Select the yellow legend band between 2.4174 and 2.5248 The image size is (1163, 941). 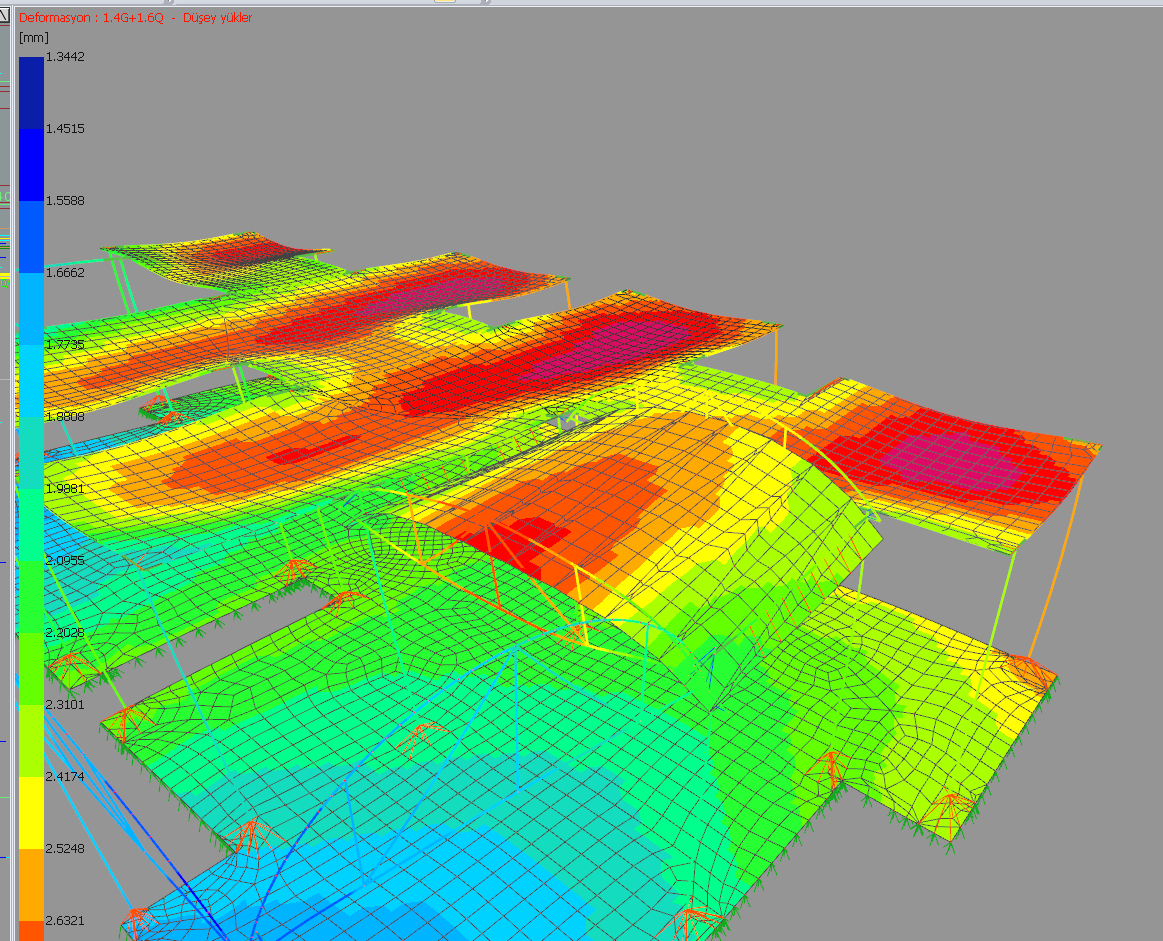pos(31,812)
